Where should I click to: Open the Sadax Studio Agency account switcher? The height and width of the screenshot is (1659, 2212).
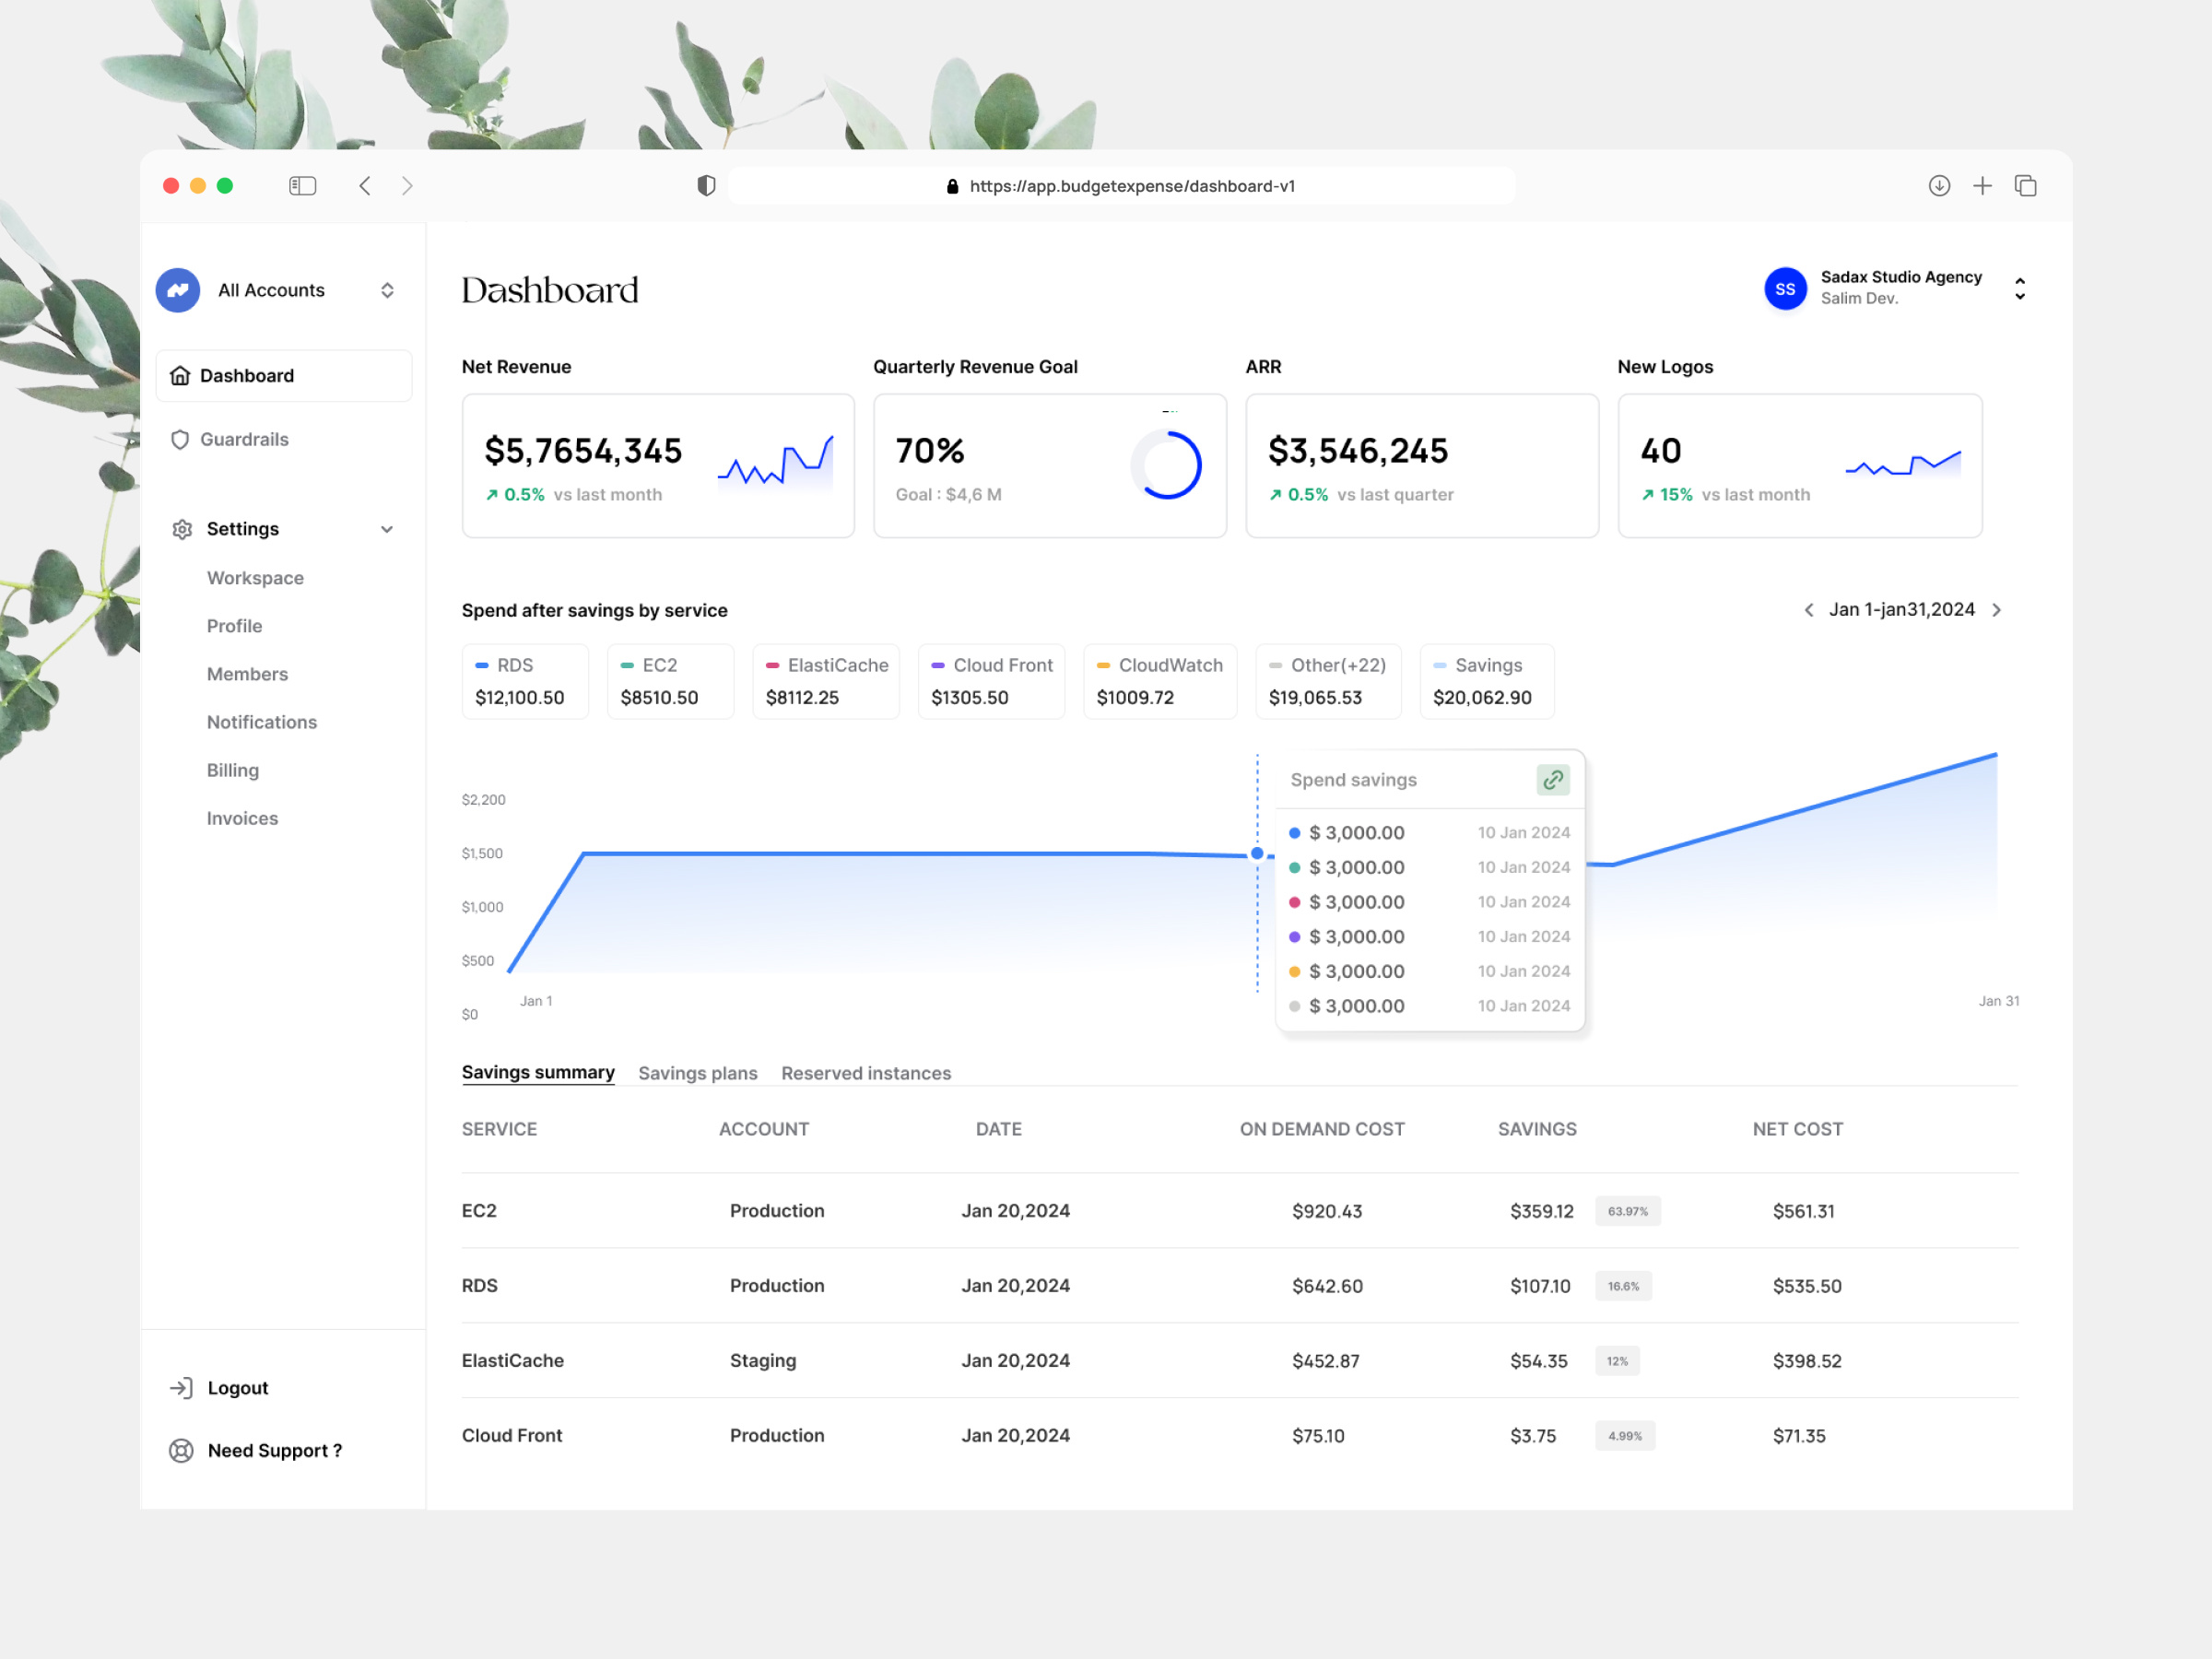point(2020,289)
